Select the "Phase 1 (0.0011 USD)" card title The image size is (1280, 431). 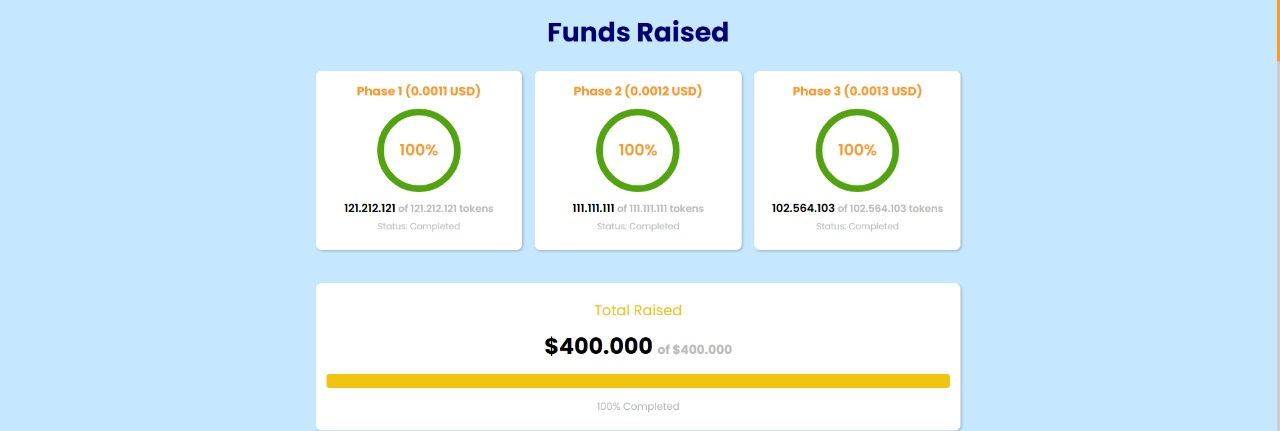[418, 91]
